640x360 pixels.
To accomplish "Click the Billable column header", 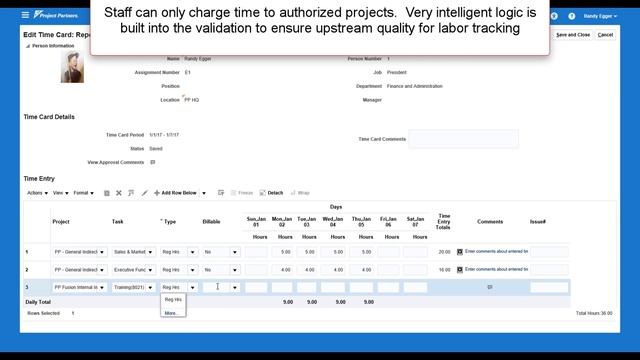I will 211,222.
